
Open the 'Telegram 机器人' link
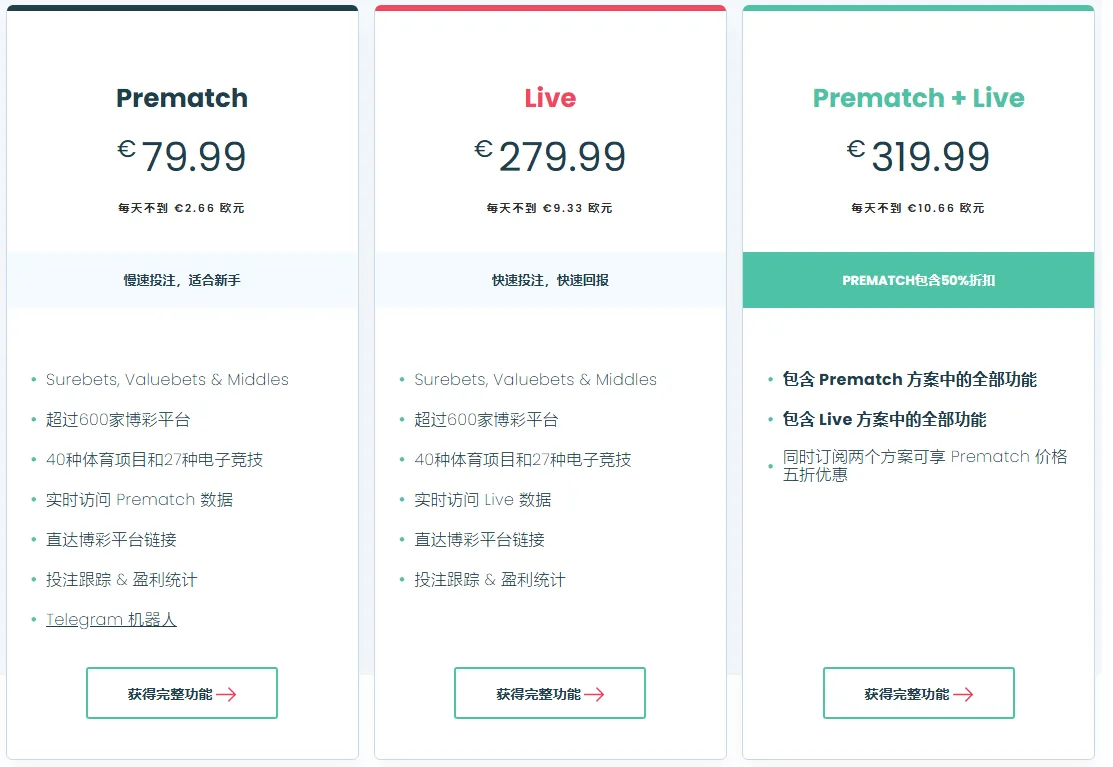click(110, 619)
